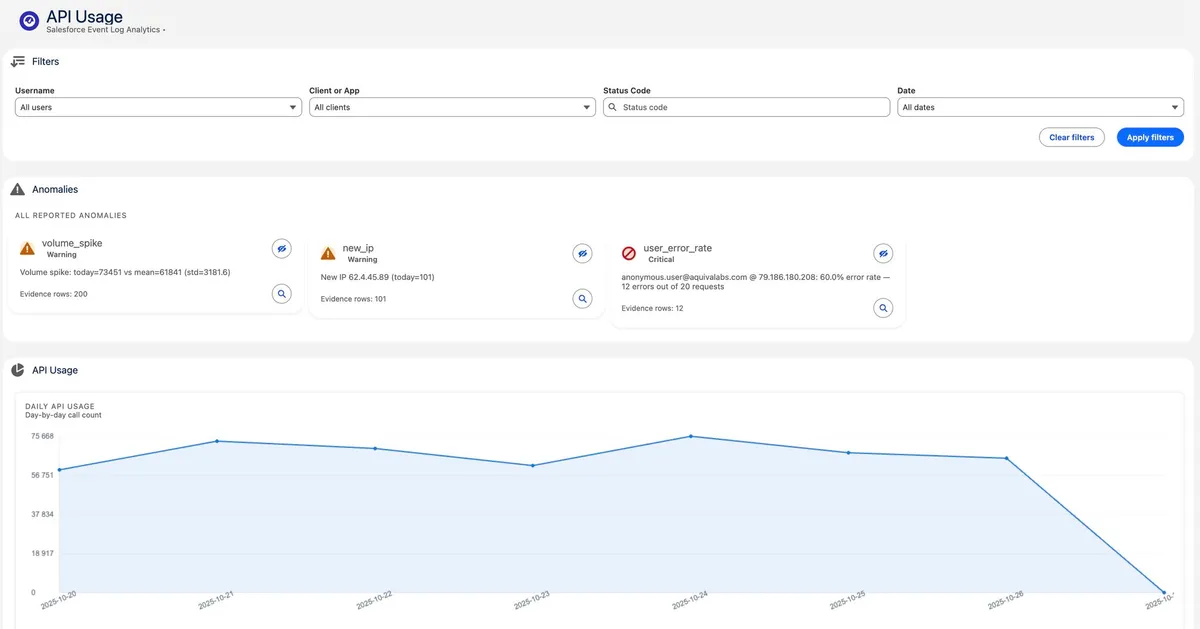
Task: Click the API Usage app logo icon
Action: (29, 21)
